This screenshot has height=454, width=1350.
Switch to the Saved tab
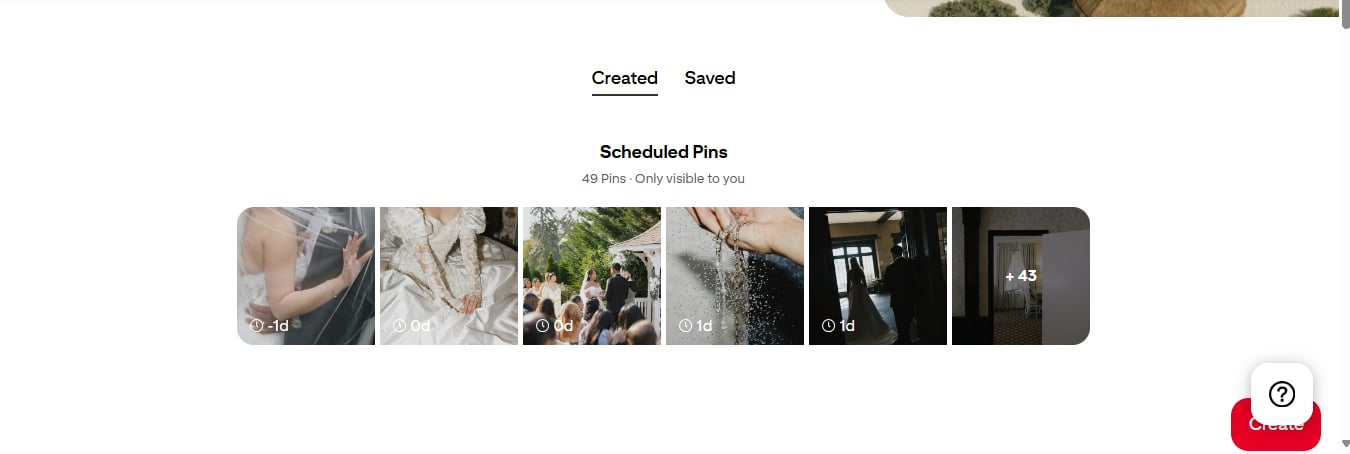(710, 78)
